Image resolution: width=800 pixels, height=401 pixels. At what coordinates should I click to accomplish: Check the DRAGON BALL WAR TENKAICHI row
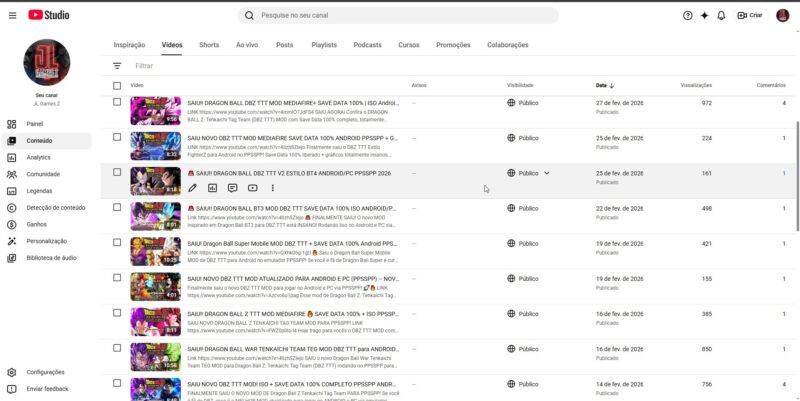pos(117,348)
